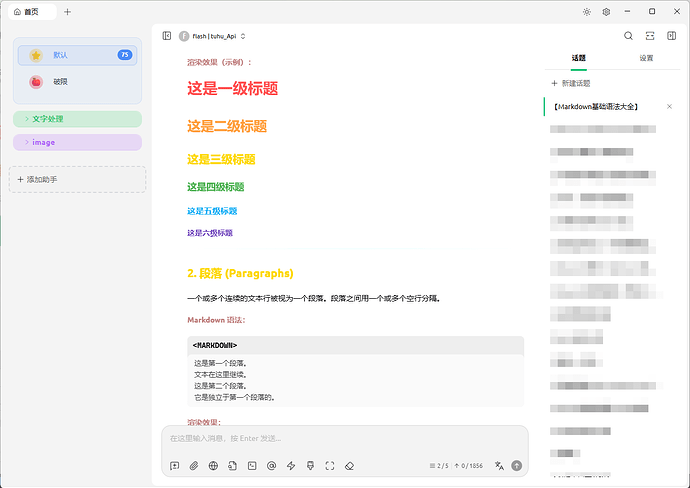Viewport: 690px width, 488px height.
Task: Click the 这是六级标题 heading
Action: click(210, 233)
